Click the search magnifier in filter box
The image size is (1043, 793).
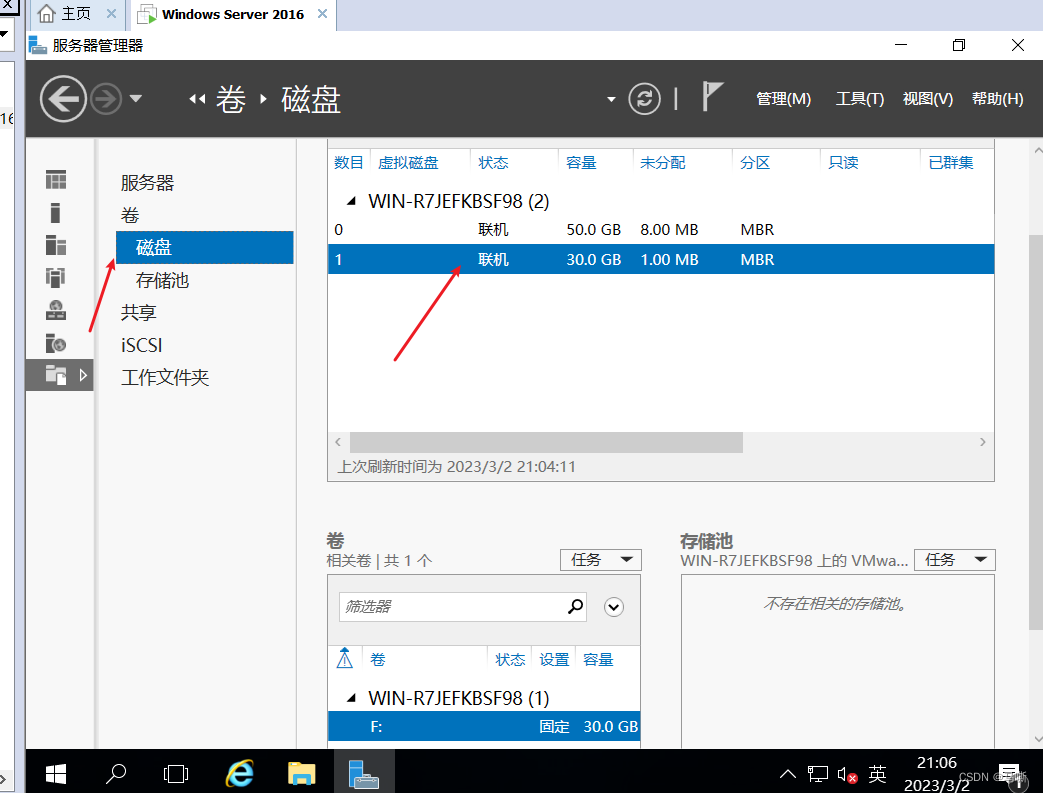[575, 606]
